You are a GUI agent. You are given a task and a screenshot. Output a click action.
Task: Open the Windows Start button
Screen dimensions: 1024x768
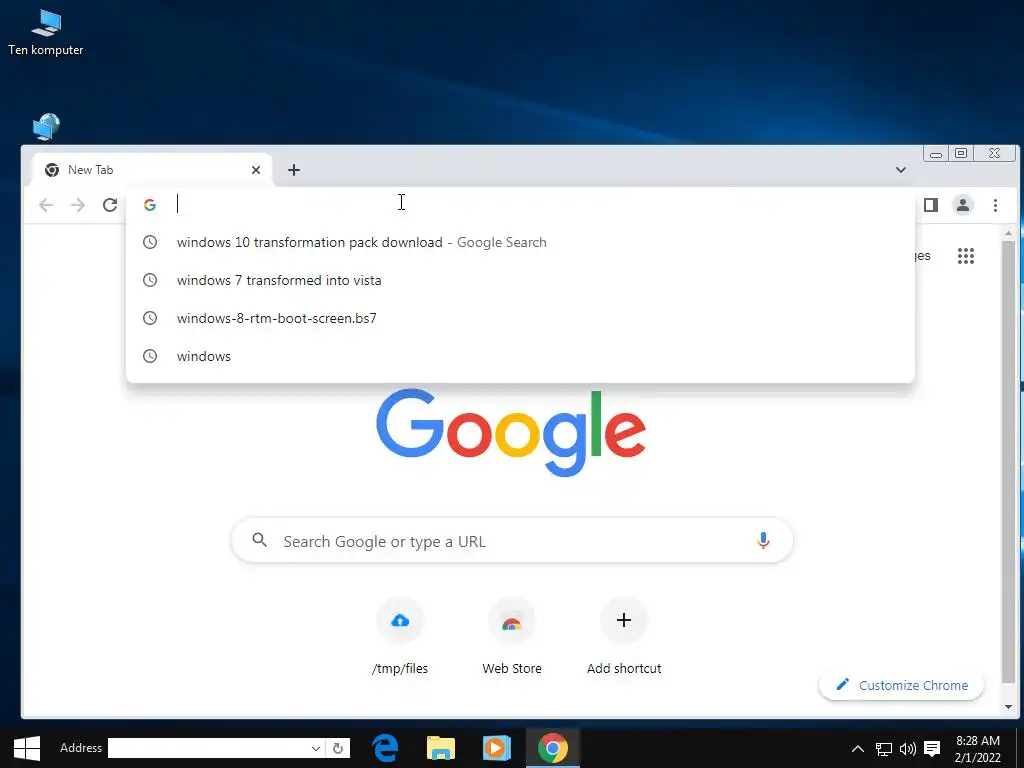pos(27,748)
